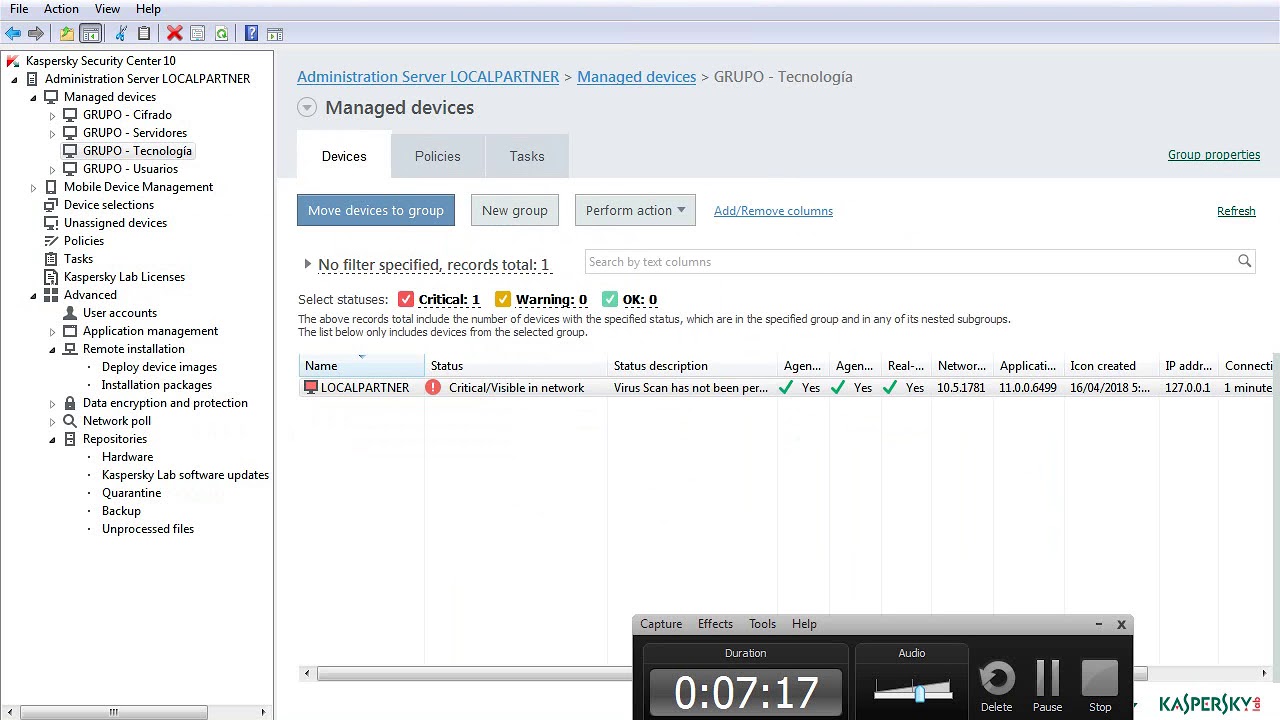Open the View menu
Screen dimensions: 1280x720
(107, 9)
